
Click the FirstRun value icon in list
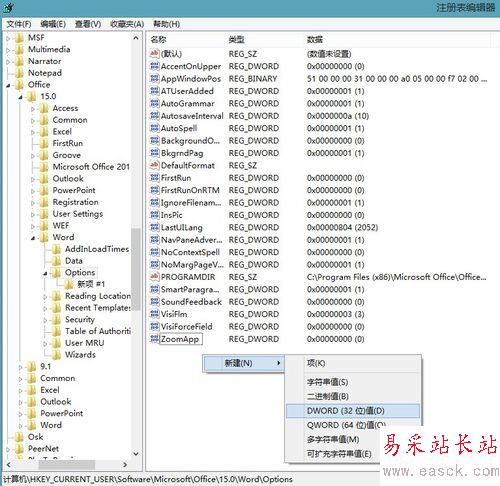click(154, 178)
